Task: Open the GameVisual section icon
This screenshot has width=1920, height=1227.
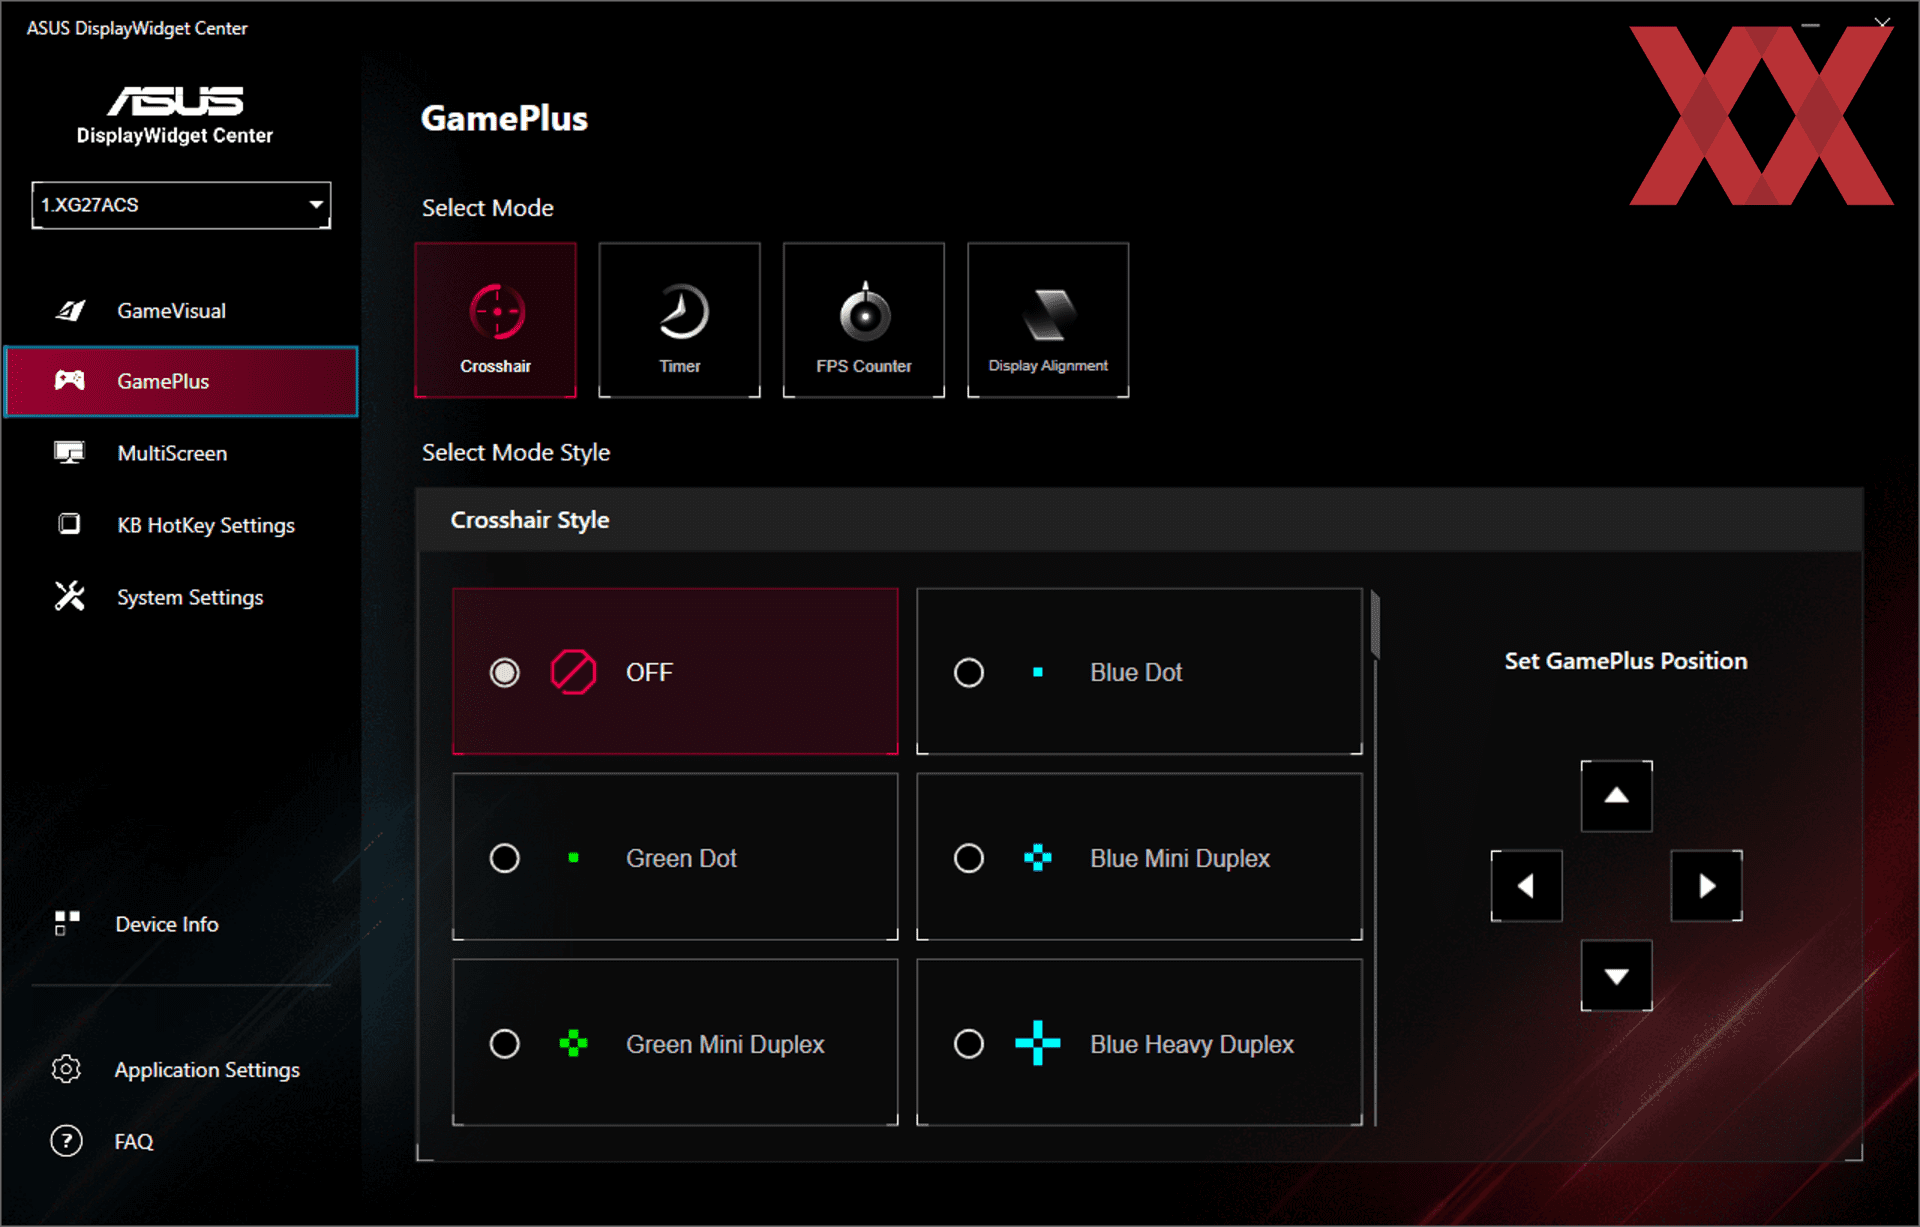Action: click(70, 311)
